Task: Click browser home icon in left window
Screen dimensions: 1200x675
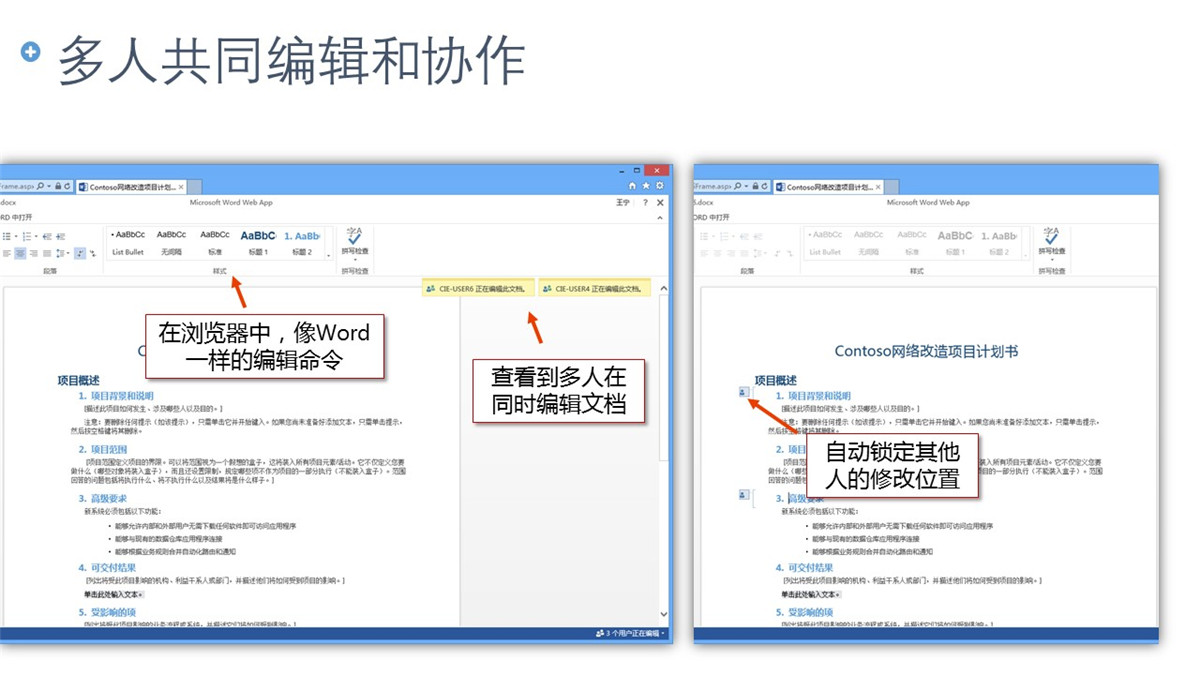Action: [632, 186]
